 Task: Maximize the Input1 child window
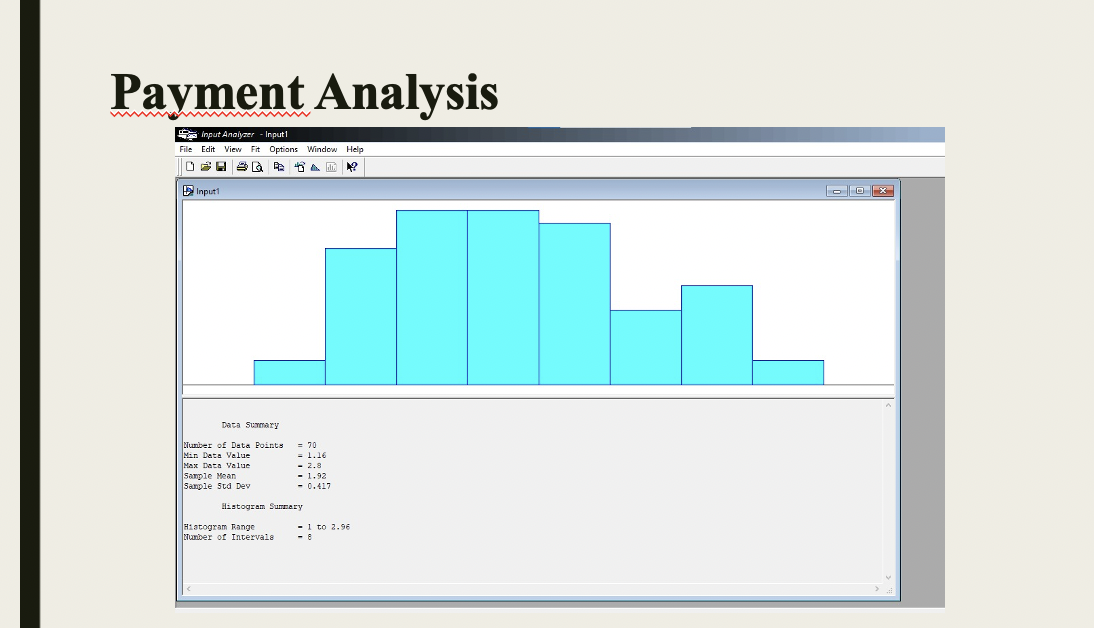(860, 190)
